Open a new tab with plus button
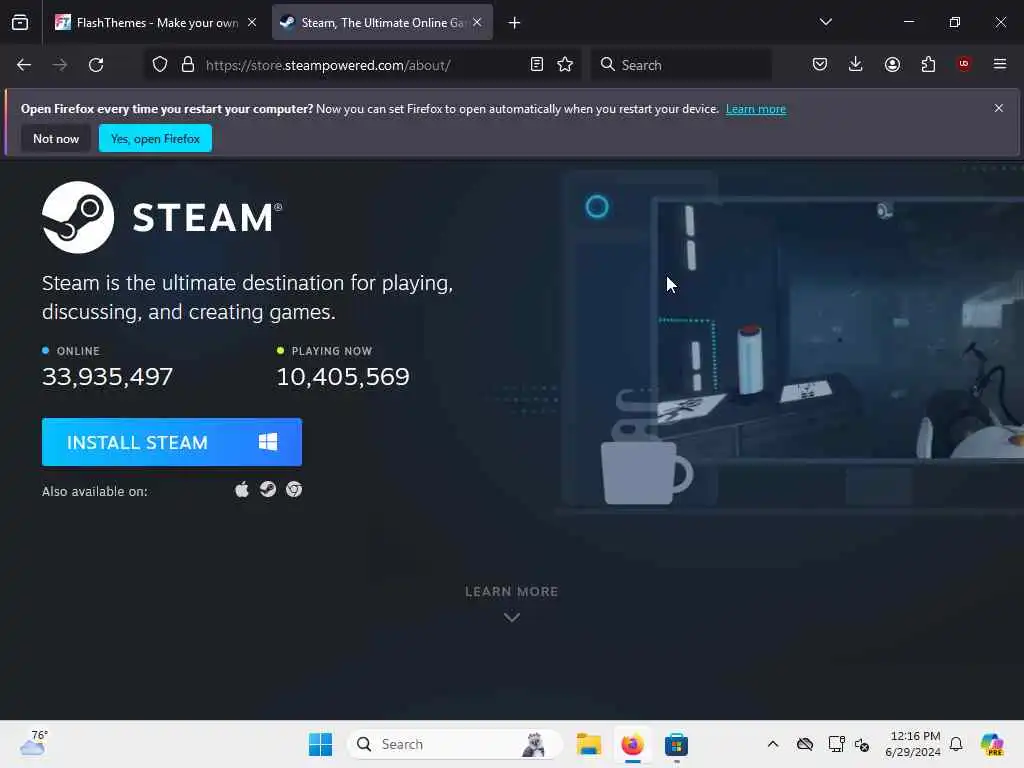Image resolution: width=1024 pixels, height=768 pixels. [x=515, y=23]
